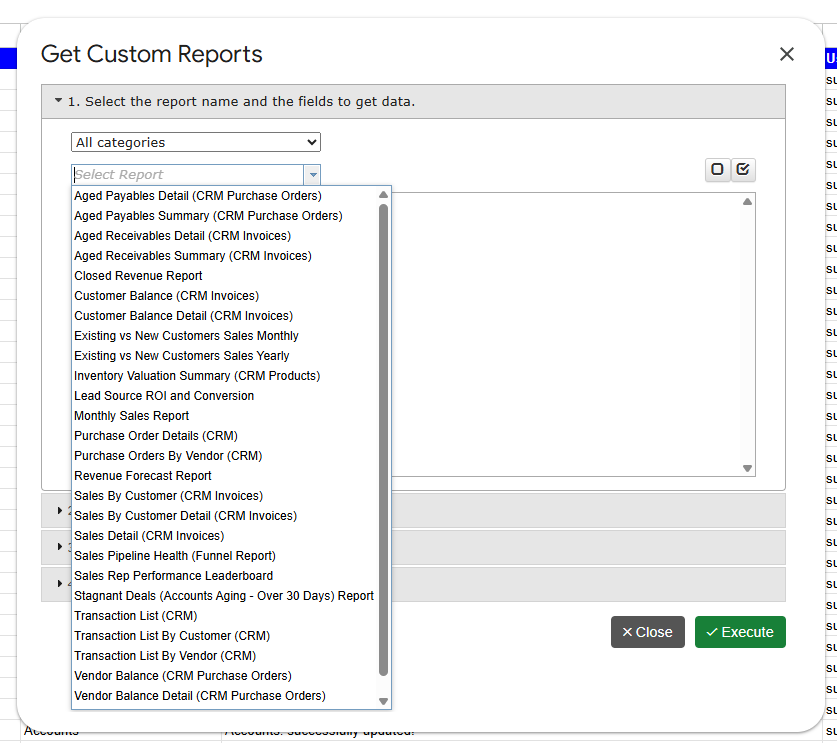
Task: Pick Sales By Customer Detail (CRM Invoices)
Action: 185,516
